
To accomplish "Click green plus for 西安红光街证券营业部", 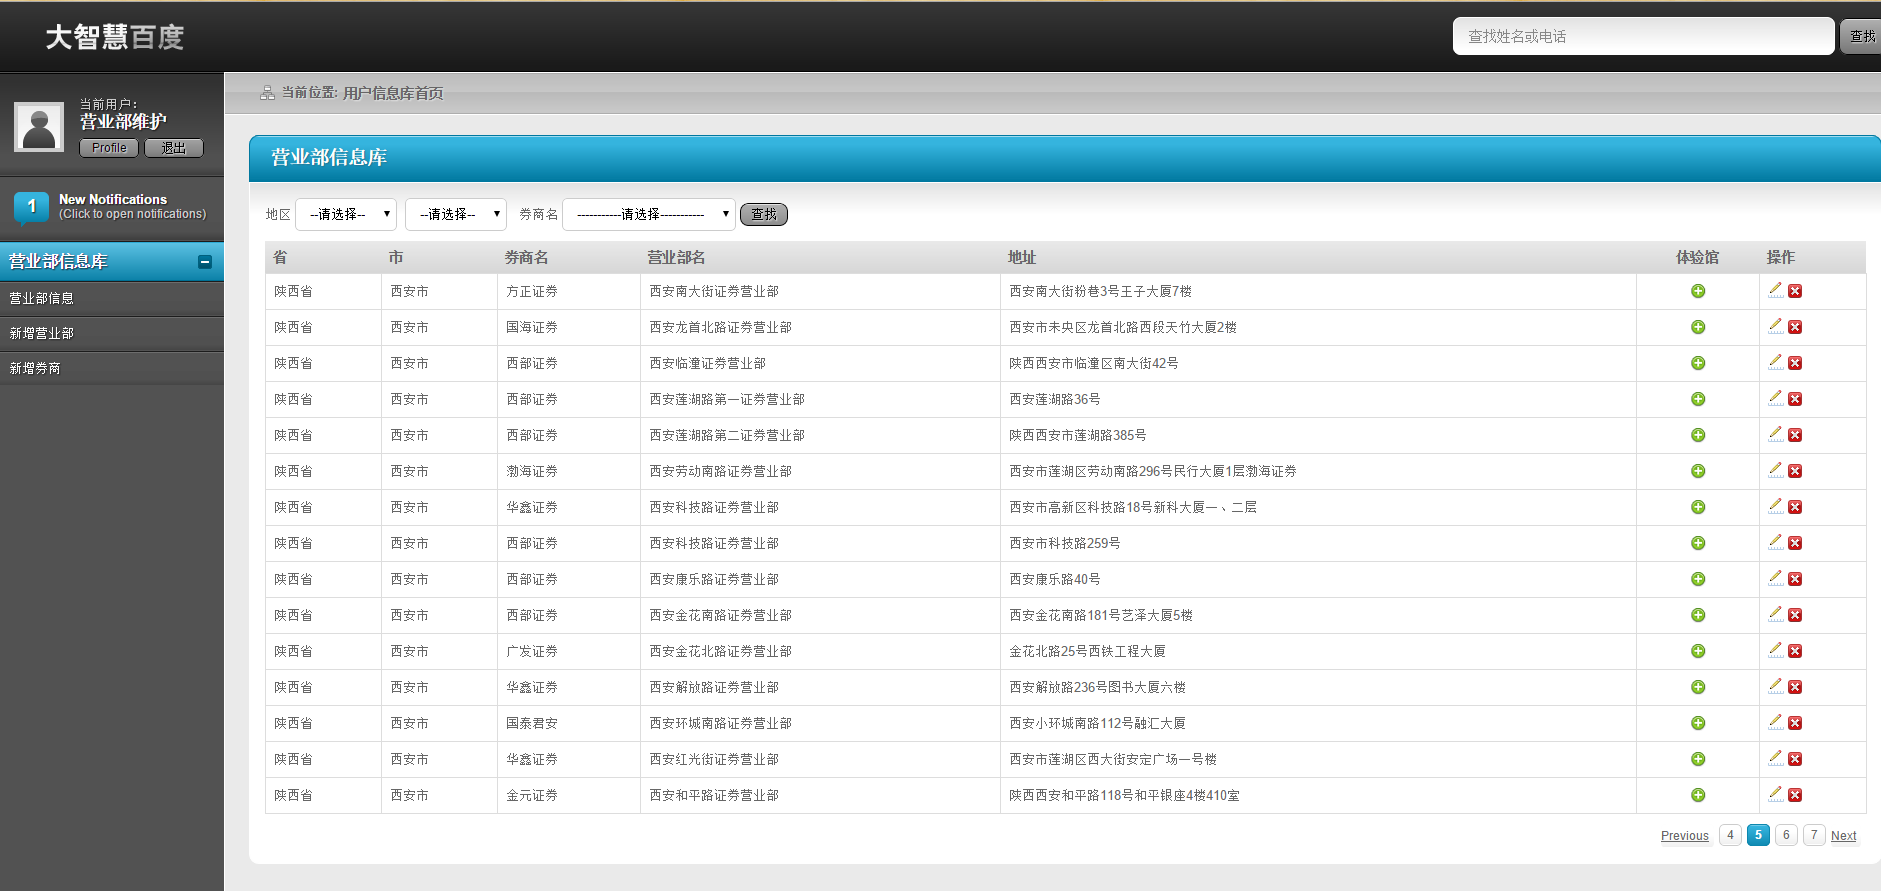I will [x=1698, y=759].
